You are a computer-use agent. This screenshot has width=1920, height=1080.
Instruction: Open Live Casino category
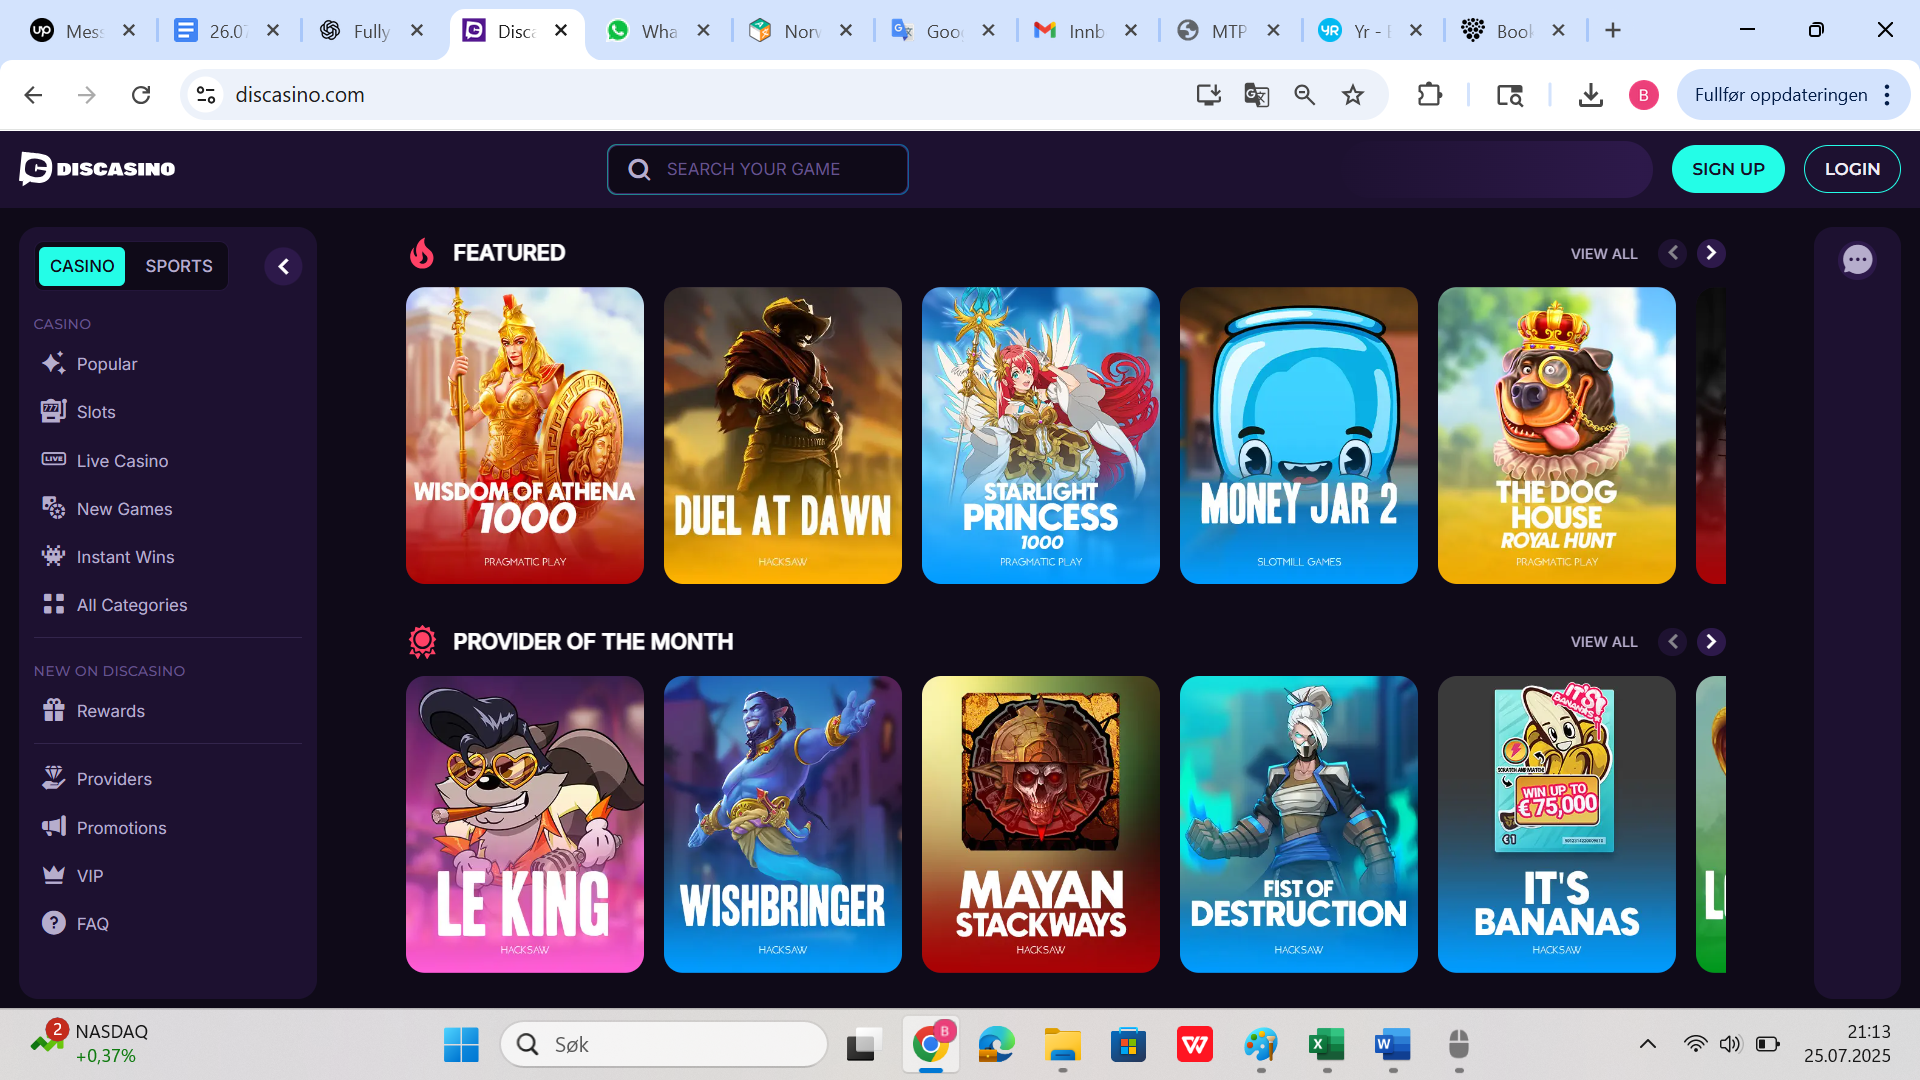tap(122, 461)
